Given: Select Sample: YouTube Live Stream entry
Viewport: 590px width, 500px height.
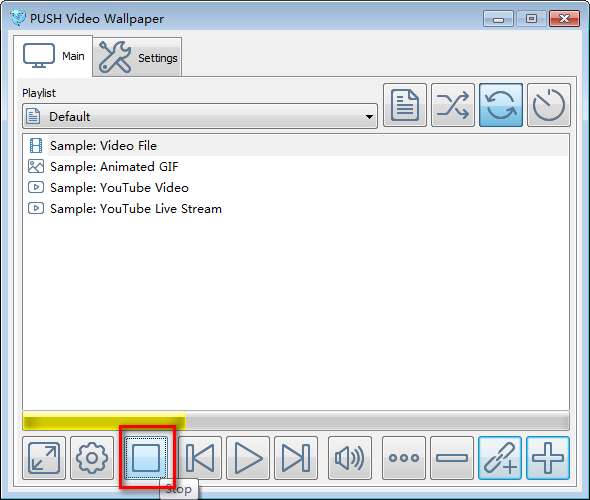Looking at the screenshot, I should pyautogui.click(x=296, y=208).
